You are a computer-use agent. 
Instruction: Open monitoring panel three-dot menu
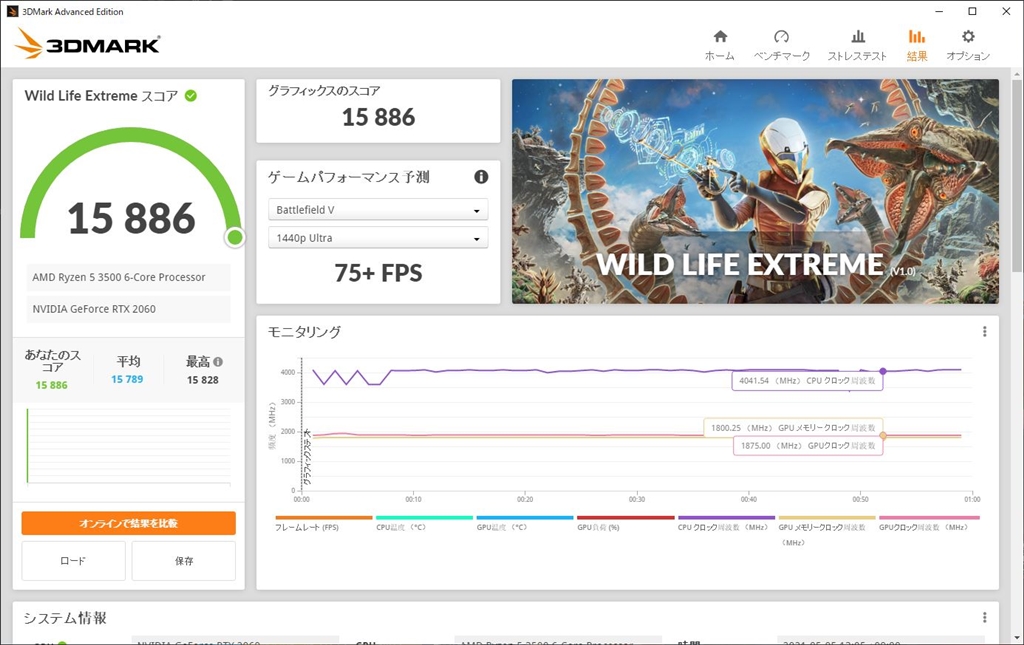point(985,332)
